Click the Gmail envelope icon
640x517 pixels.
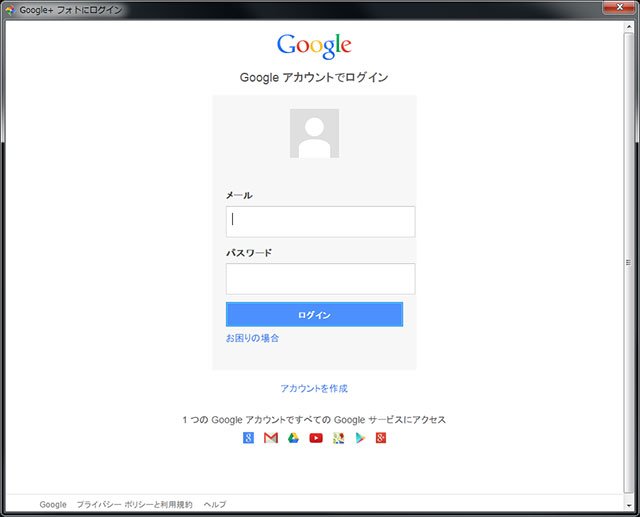point(271,438)
